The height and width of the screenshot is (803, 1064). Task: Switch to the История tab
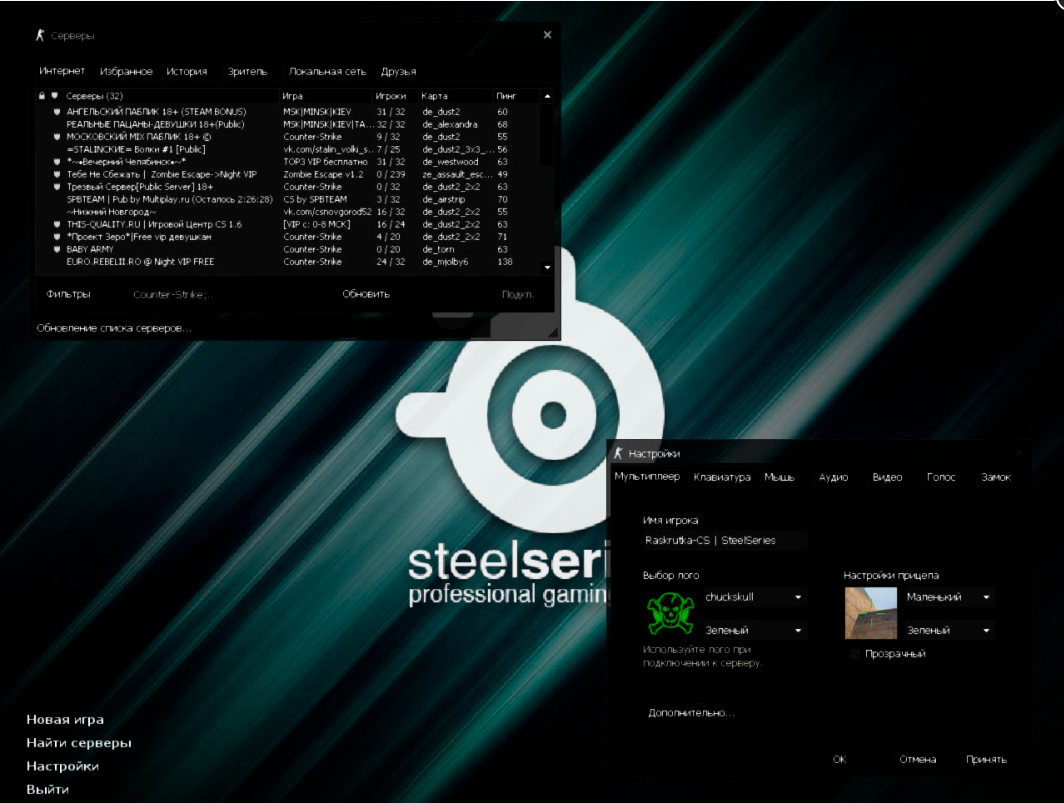point(187,71)
